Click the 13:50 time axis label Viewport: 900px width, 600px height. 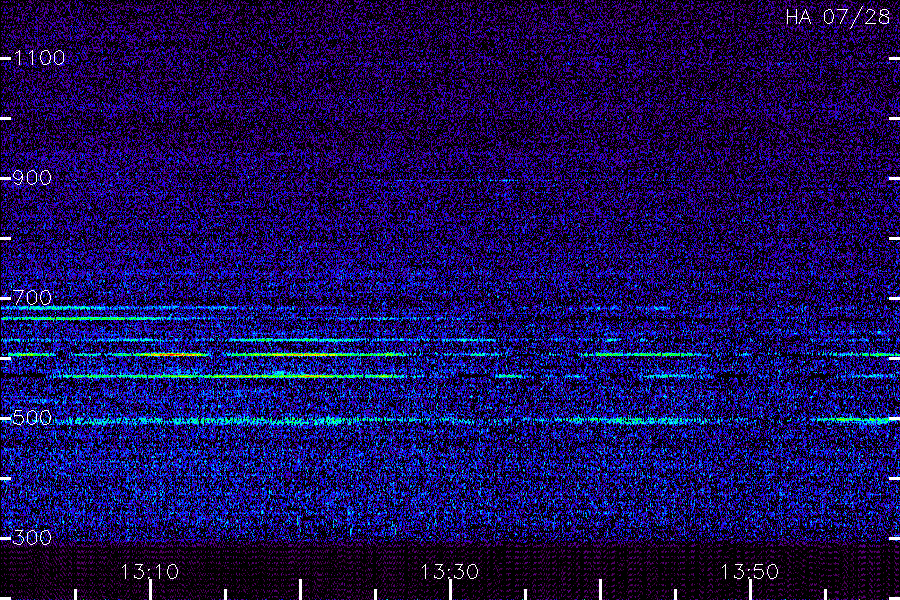(x=750, y=572)
